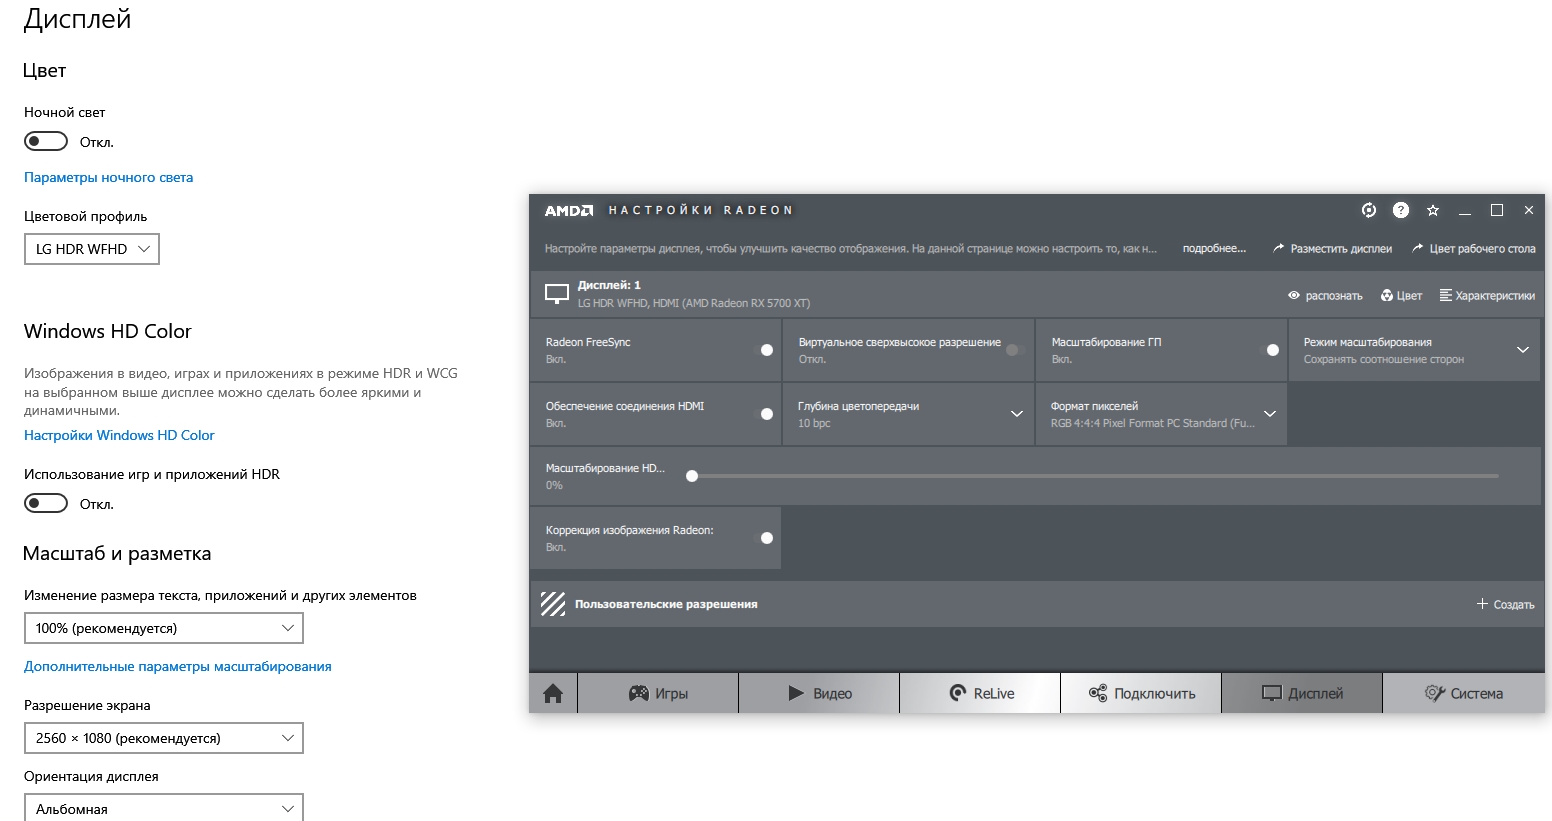Toggle Использование игр и приложений HDR switch
This screenshot has width=1552, height=821.
click(46, 503)
